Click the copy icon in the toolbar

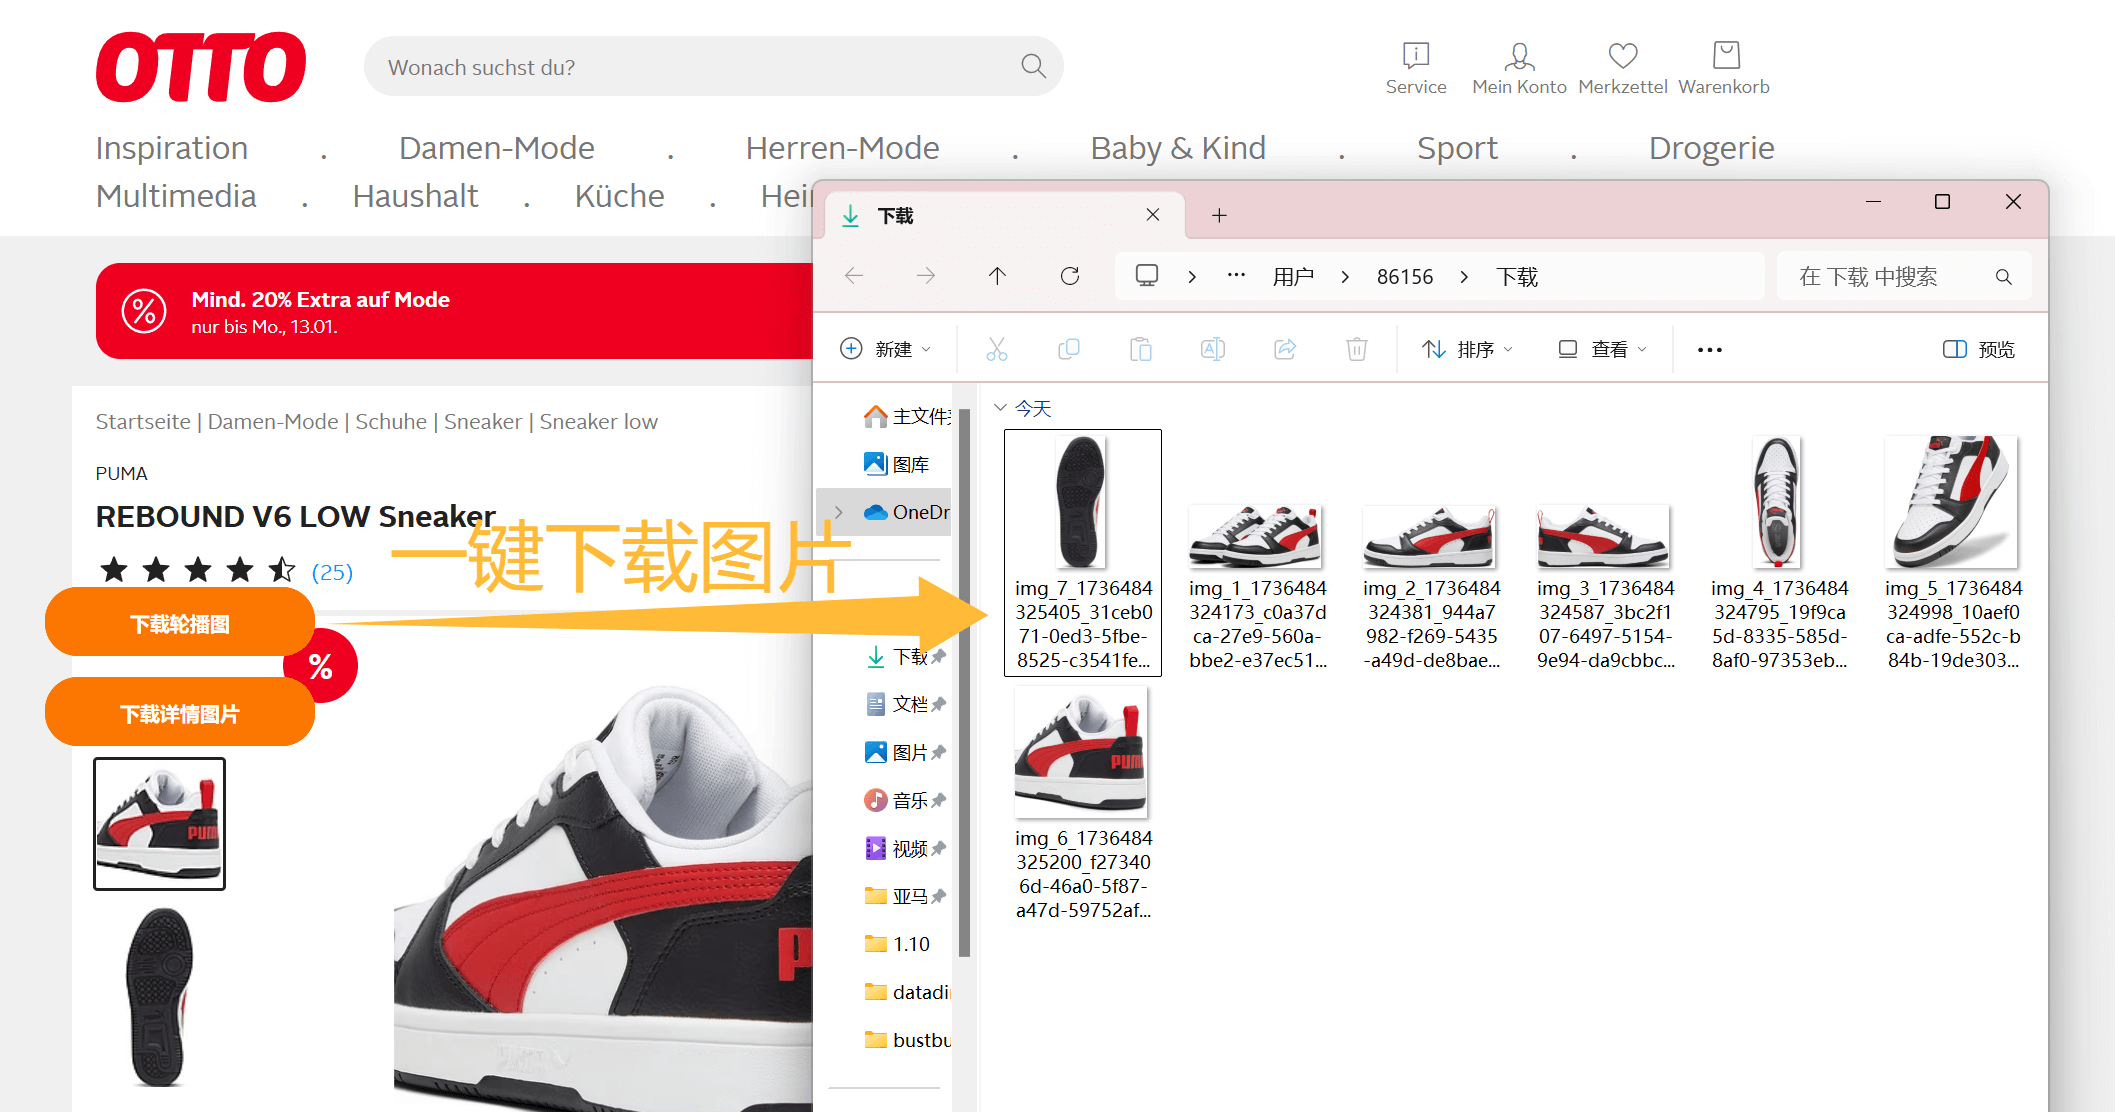[1069, 349]
